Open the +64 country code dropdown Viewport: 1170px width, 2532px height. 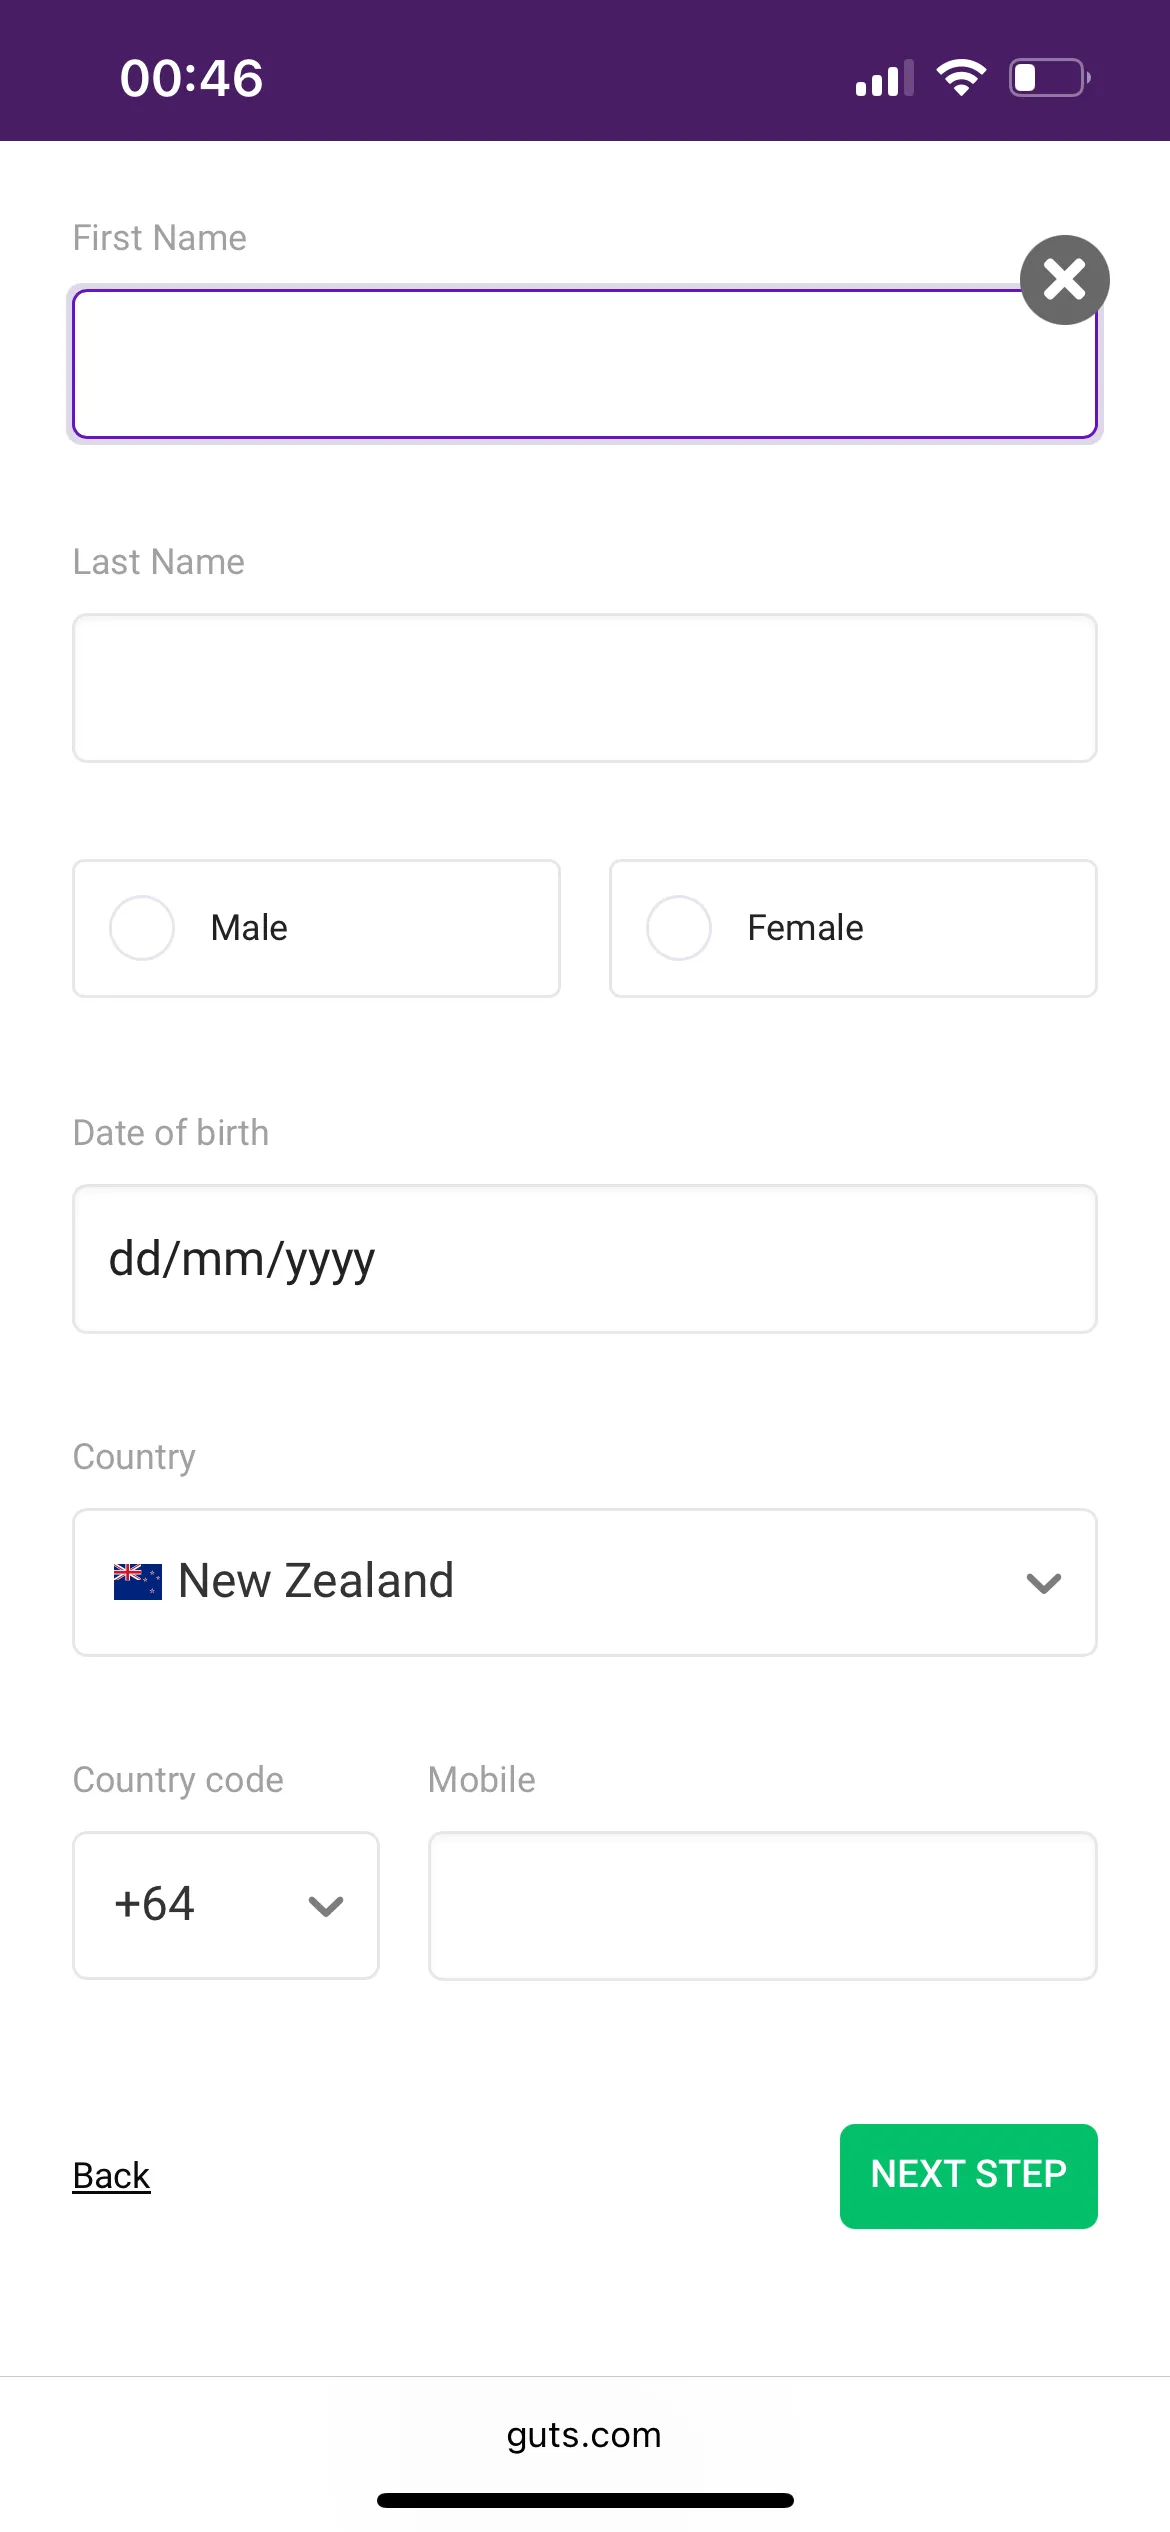[226, 1905]
